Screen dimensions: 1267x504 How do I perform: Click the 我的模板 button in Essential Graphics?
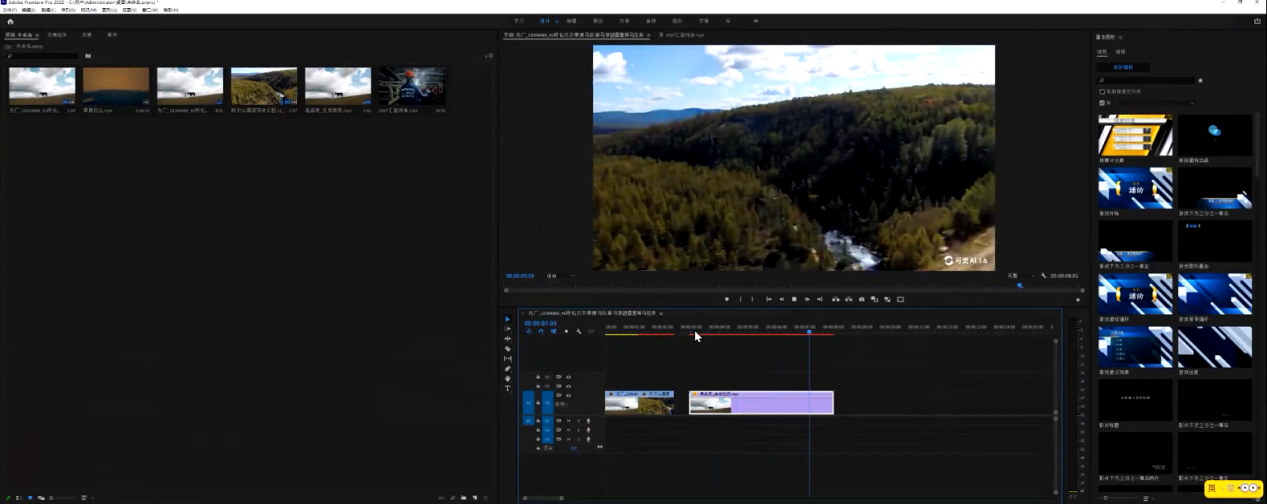[x=1124, y=68]
